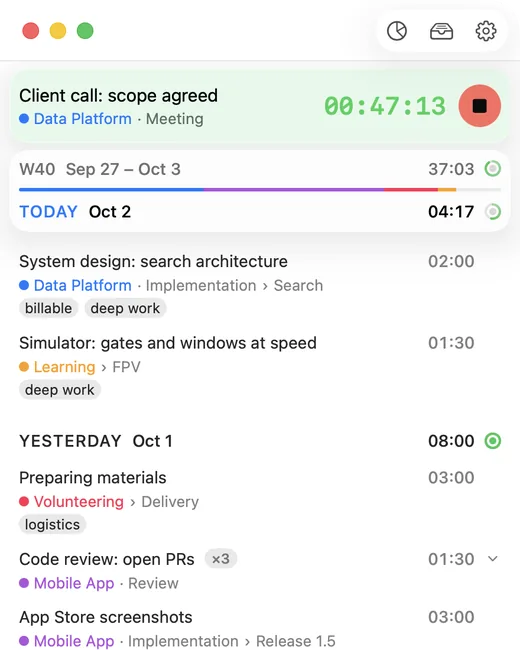The height and width of the screenshot is (650, 520).
Task: Open Data Platform project in running timer
Action: coord(83,119)
